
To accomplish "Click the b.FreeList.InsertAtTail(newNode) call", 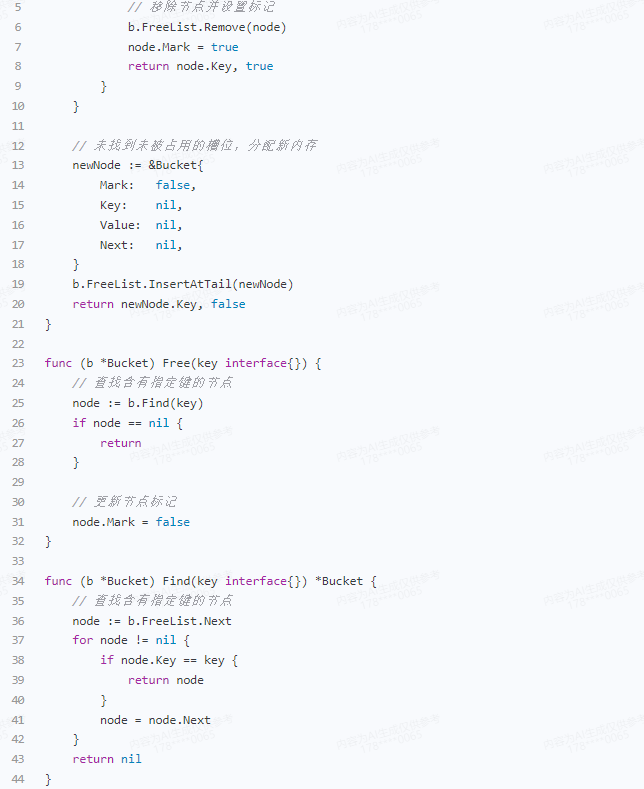I will (183, 284).
